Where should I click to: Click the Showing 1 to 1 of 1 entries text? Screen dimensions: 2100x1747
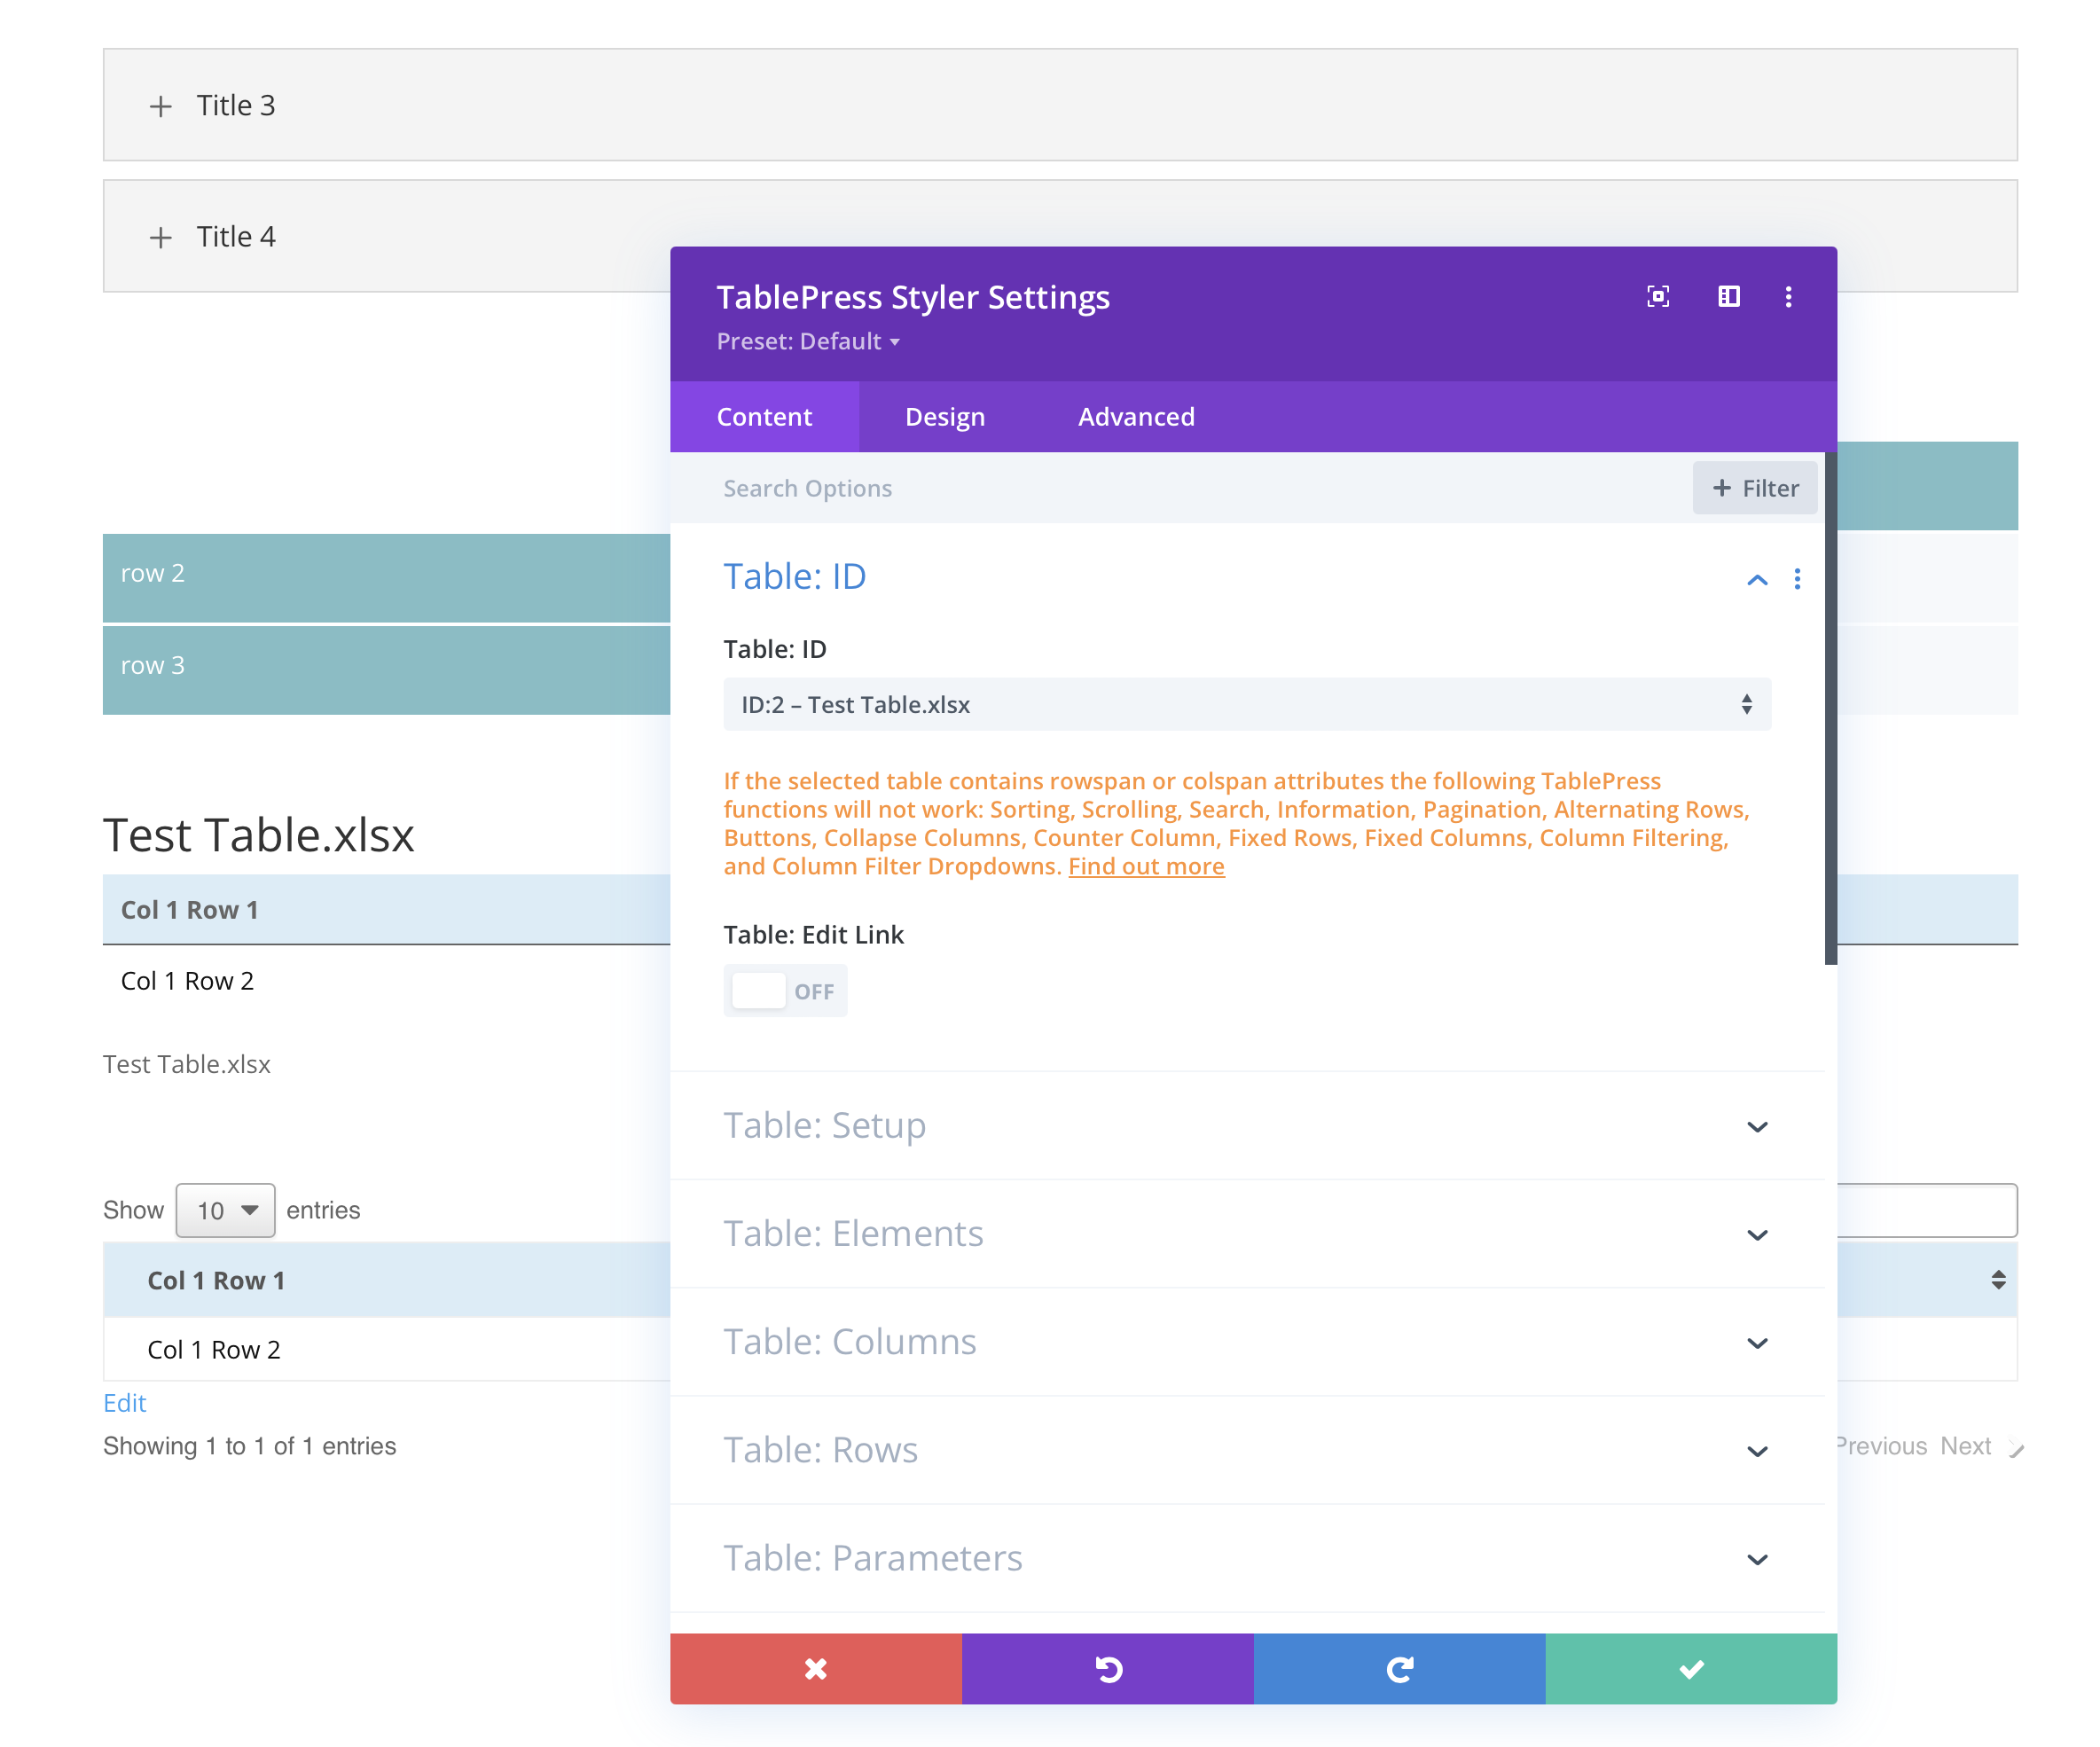[249, 1446]
